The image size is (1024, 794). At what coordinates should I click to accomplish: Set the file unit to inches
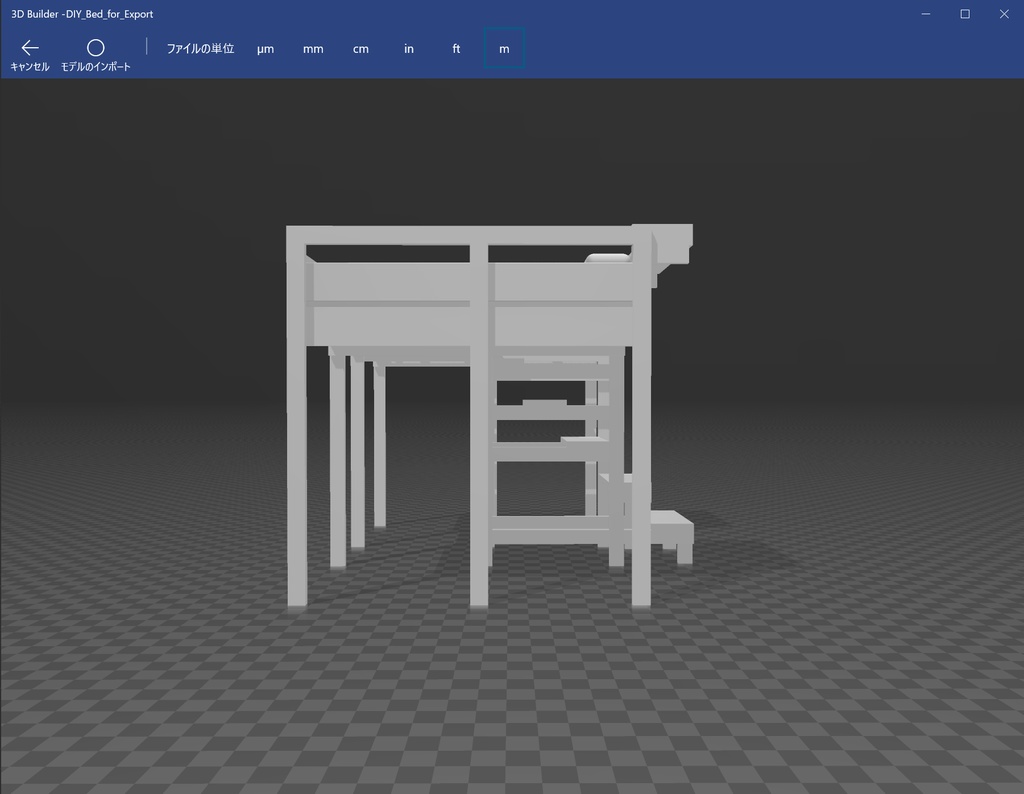408,48
